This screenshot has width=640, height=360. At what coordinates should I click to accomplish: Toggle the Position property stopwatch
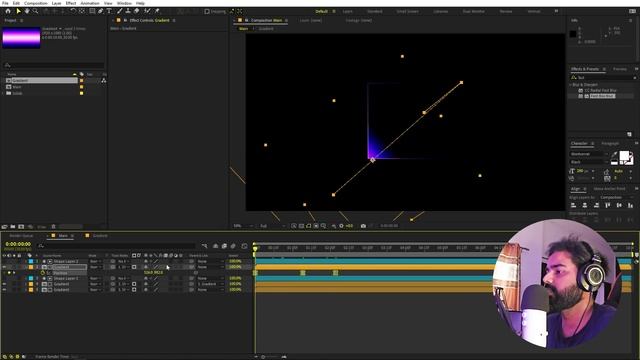[x=42, y=273]
